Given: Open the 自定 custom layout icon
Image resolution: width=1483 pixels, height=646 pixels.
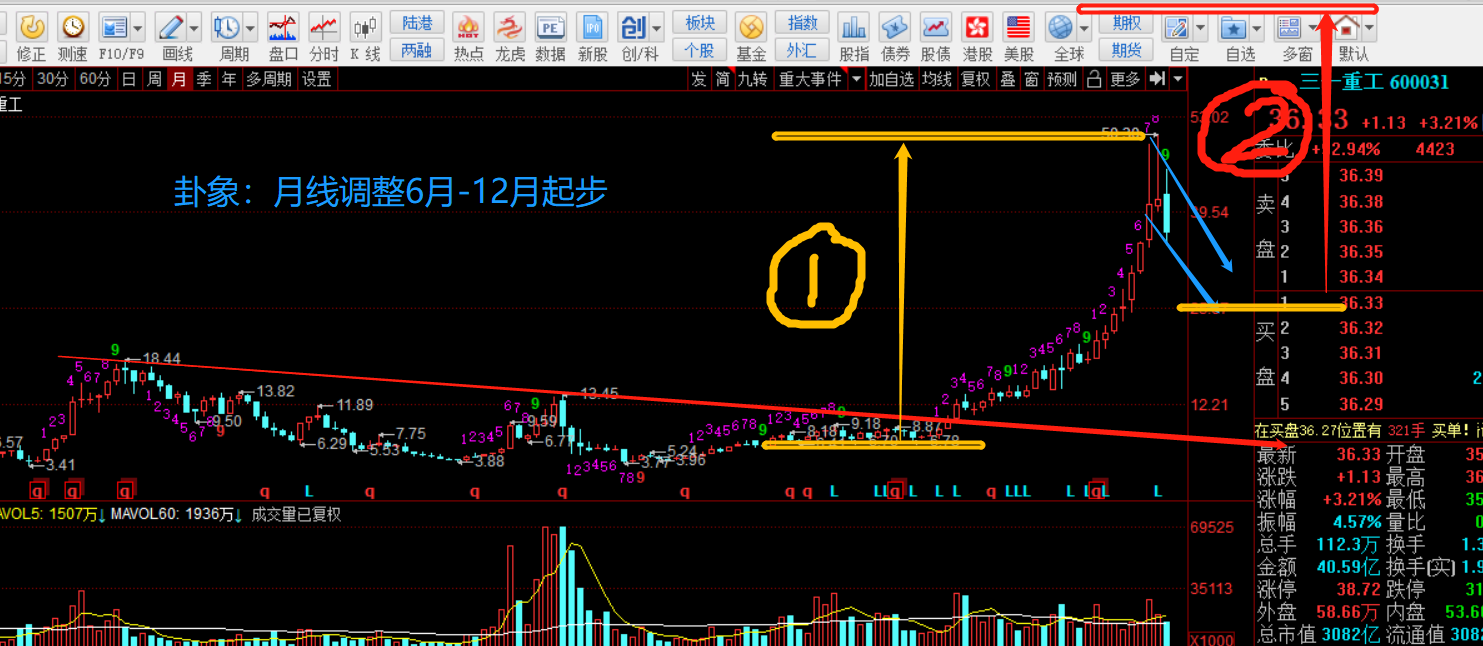Looking at the screenshot, I should tap(1178, 27).
